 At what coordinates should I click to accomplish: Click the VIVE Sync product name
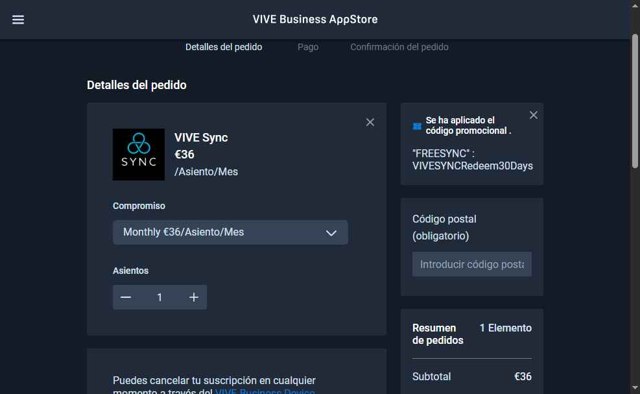pos(201,138)
